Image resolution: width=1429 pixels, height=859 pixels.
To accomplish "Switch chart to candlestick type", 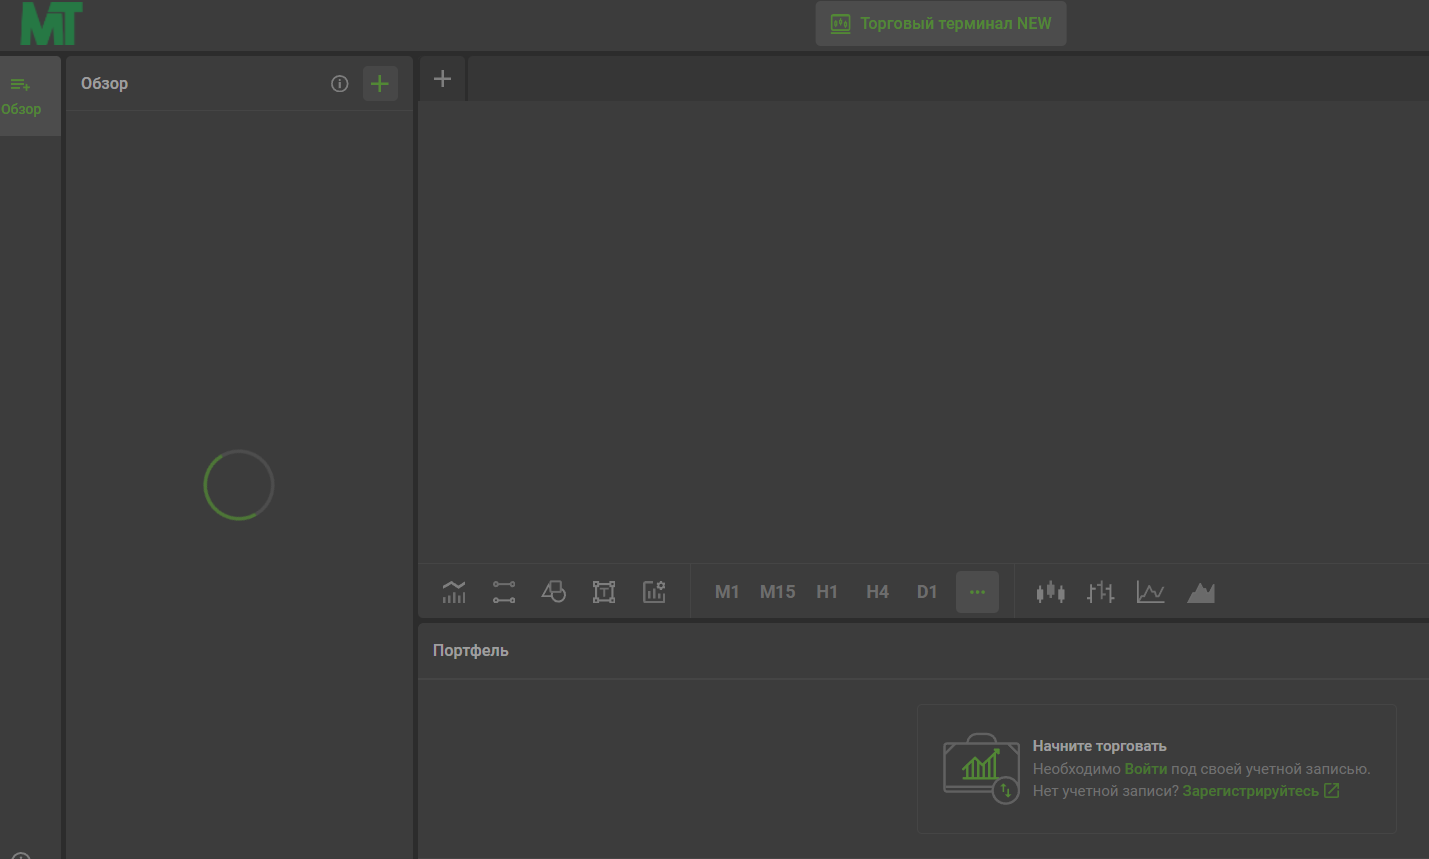I will click(1050, 592).
